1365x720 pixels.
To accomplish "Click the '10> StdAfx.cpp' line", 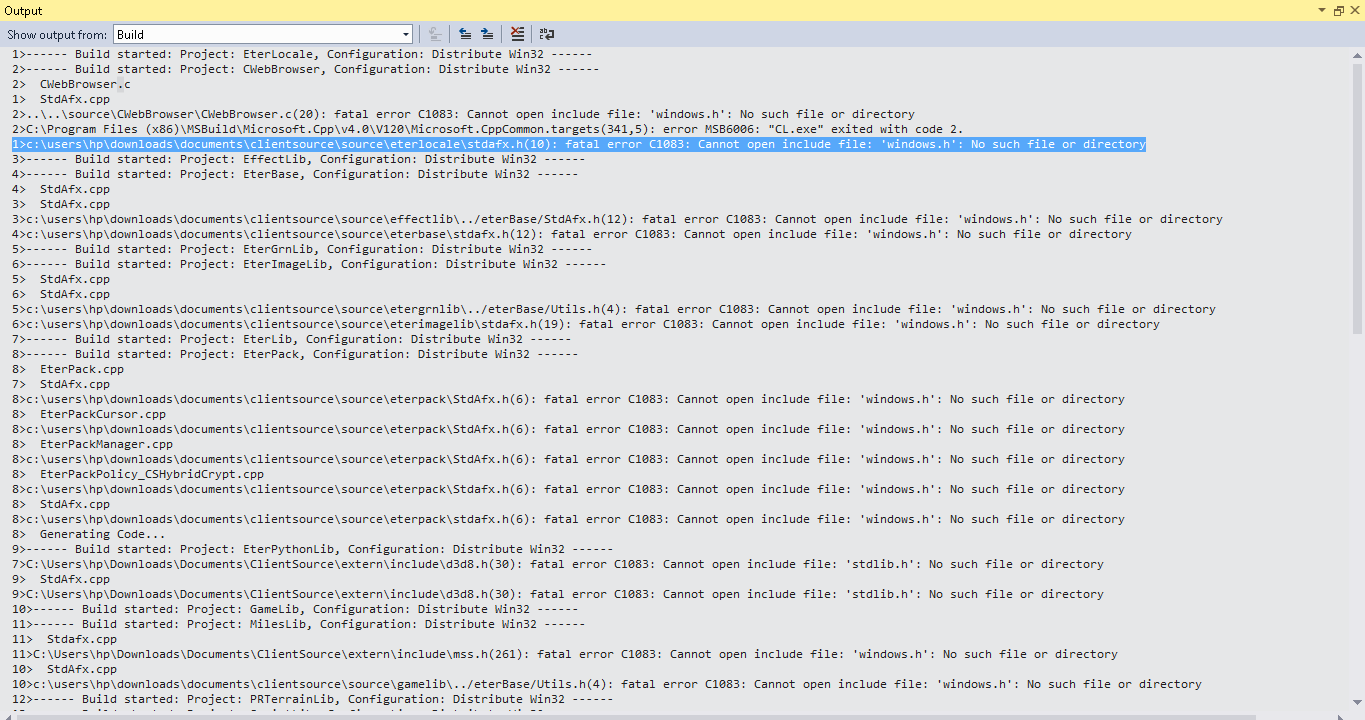I will [65, 669].
